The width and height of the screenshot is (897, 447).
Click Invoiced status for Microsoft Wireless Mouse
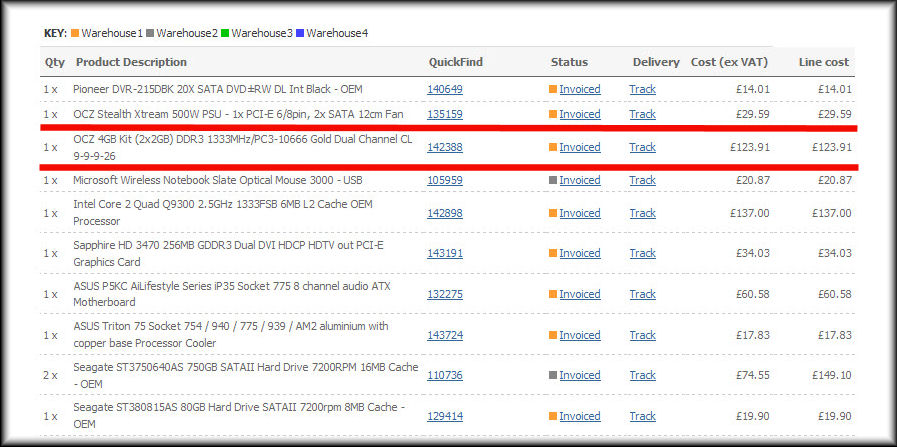(580, 180)
